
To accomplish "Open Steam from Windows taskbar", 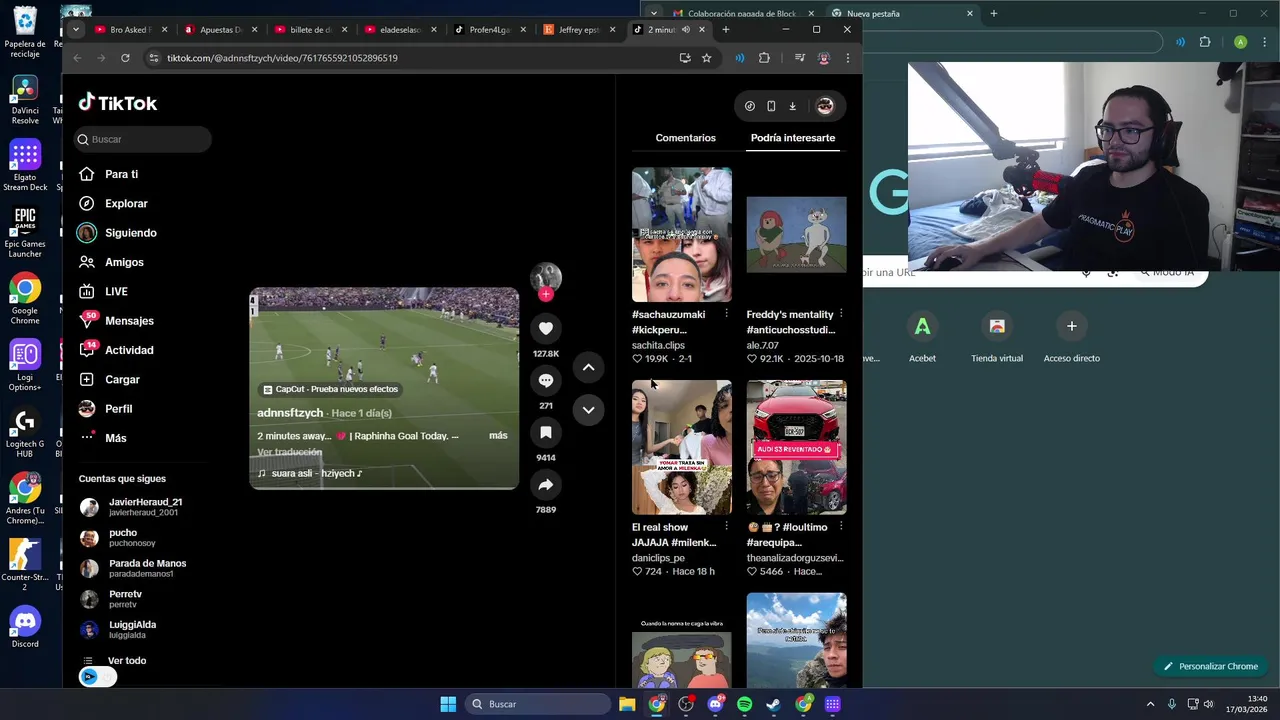I will click(774, 704).
